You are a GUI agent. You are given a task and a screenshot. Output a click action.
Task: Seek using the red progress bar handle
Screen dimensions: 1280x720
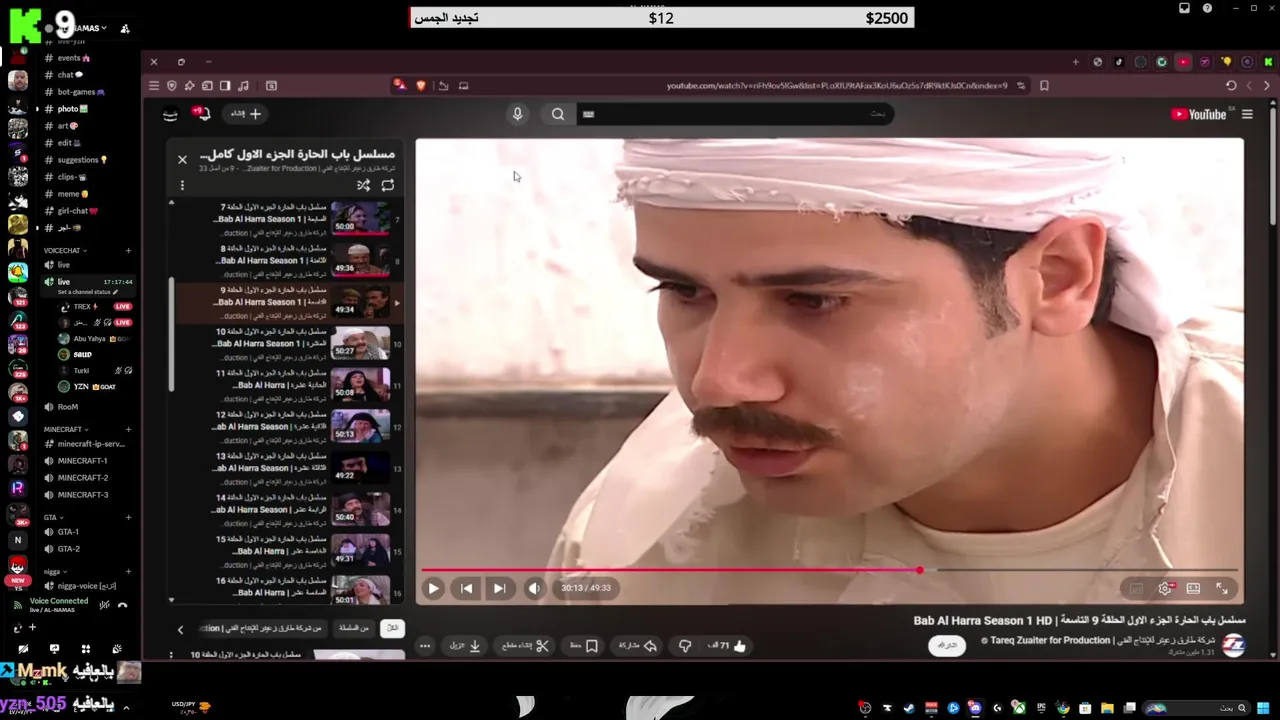click(x=920, y=570)
